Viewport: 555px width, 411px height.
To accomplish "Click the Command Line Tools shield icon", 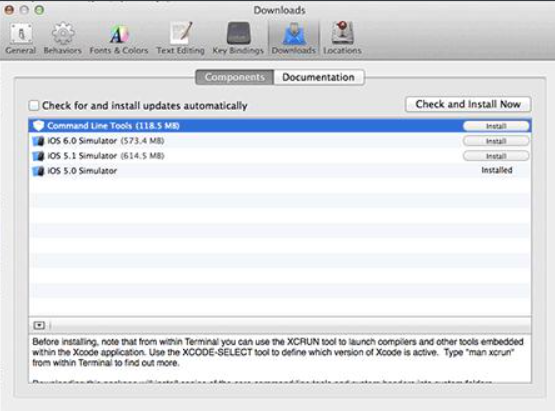I will pyautogui.click(x=38, y=126).
